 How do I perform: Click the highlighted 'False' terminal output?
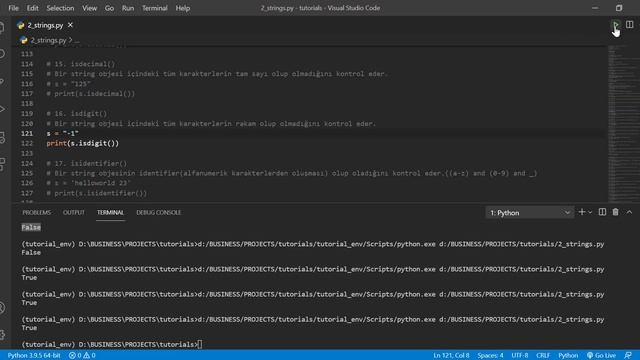click(x=31, y=227)
